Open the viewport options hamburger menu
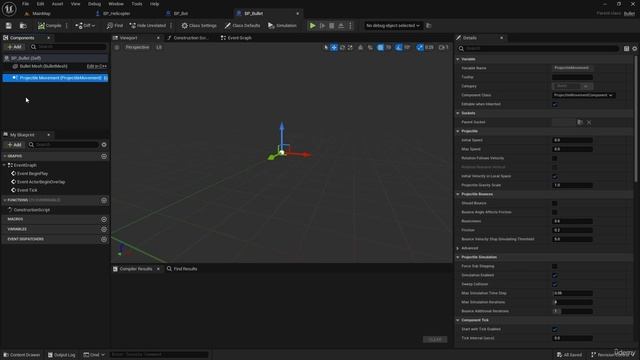 point(117,47)
